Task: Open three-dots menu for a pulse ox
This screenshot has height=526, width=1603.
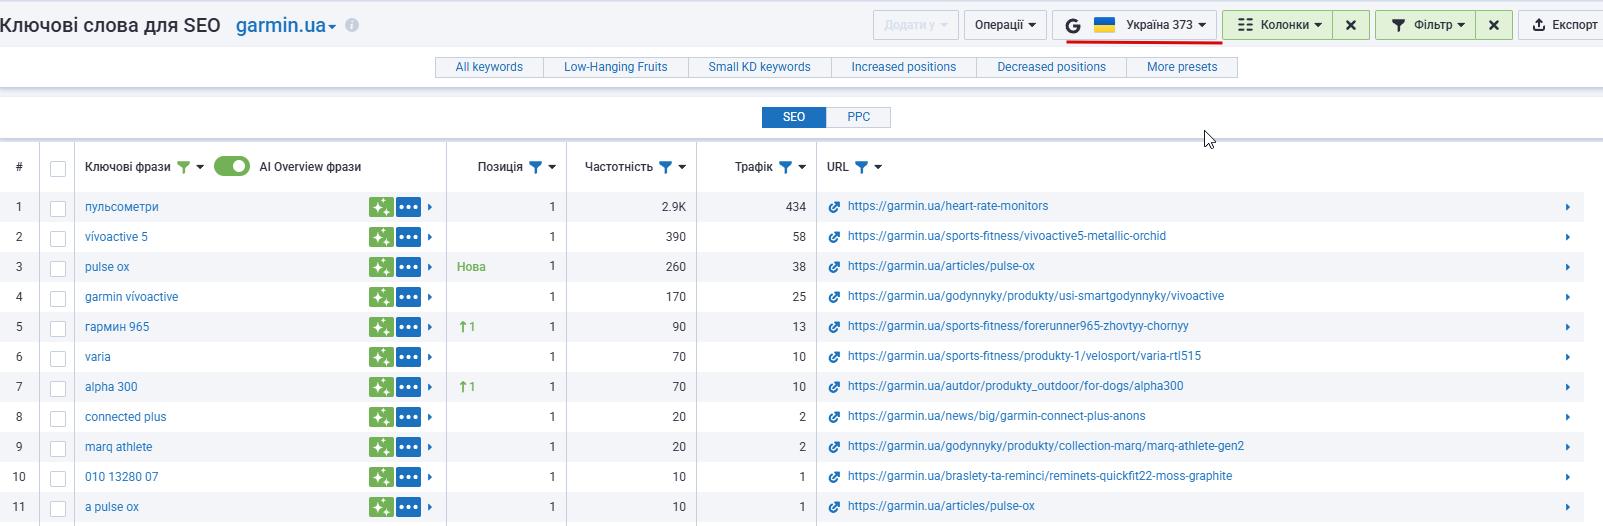Action: [408, 507]
